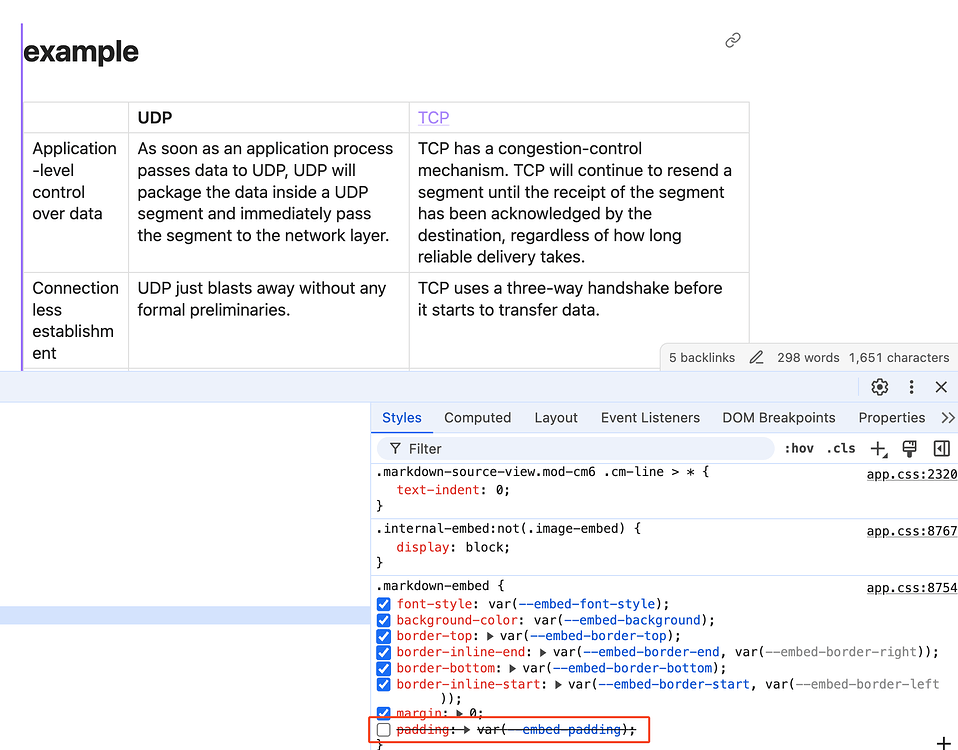This screenshot has width=958, height=750.
Task: Click the filter funnel icon
Action: point(395,449)
